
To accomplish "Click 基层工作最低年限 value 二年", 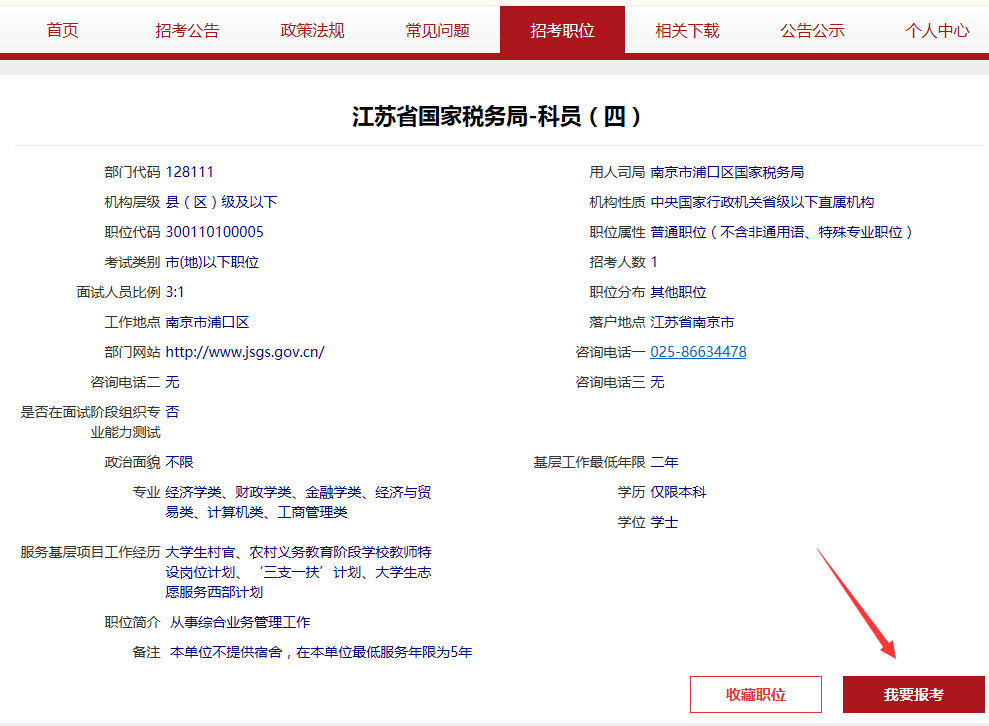I will point(664,462).
